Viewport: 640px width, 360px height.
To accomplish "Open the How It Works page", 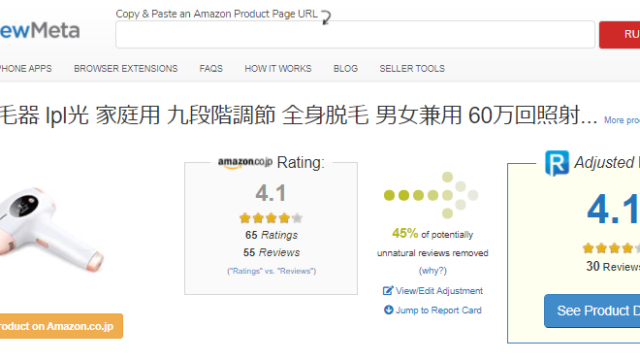I will coord(278,69).
